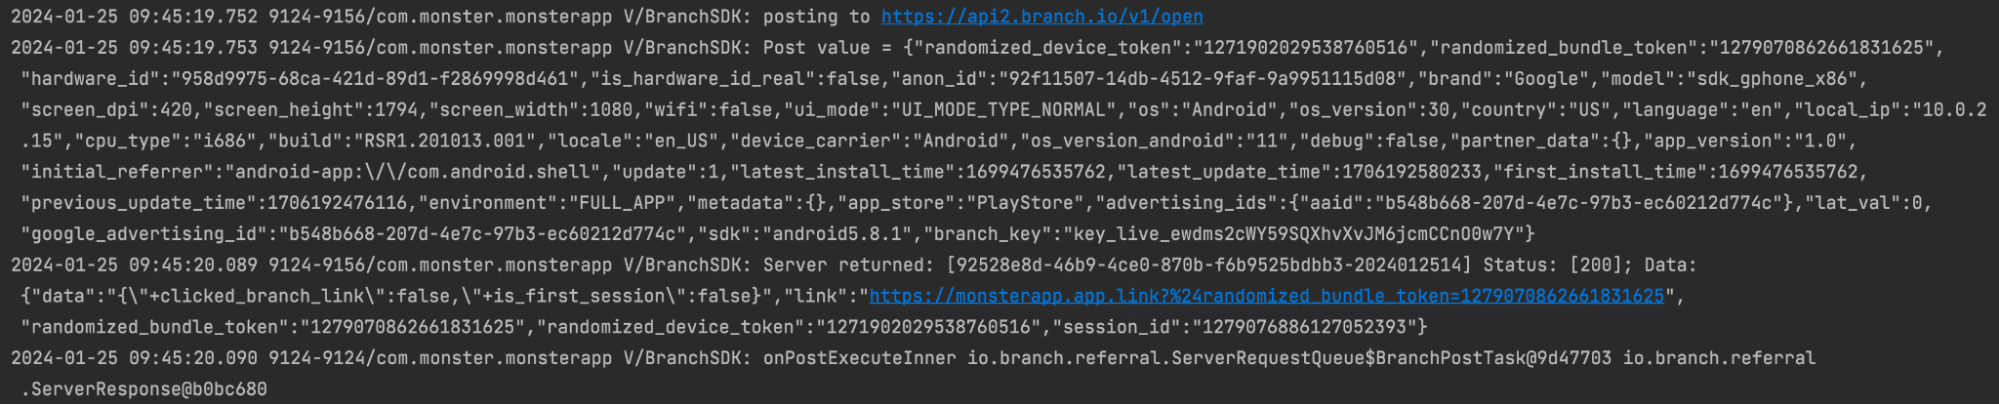This screenshot has height=405, width=1999.
Task: Open the monsterapp.app.link URL
Action: 1266,296
